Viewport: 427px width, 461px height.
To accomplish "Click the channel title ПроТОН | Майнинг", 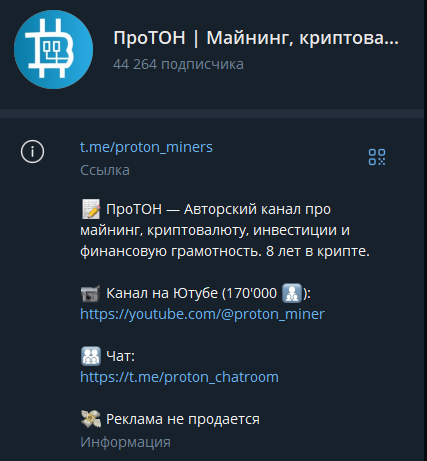I will 256,38.
